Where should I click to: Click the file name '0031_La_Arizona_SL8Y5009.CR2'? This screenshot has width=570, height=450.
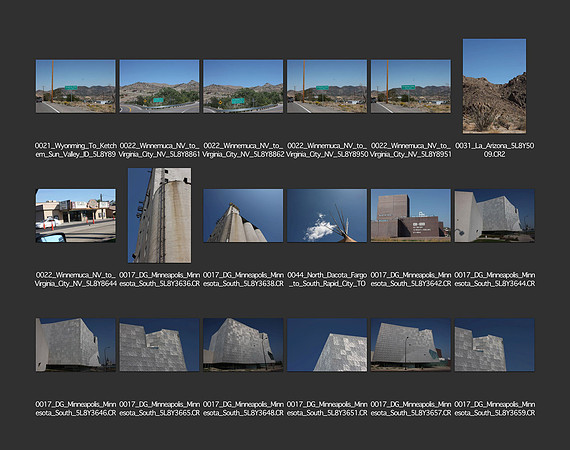coord(494,150)
